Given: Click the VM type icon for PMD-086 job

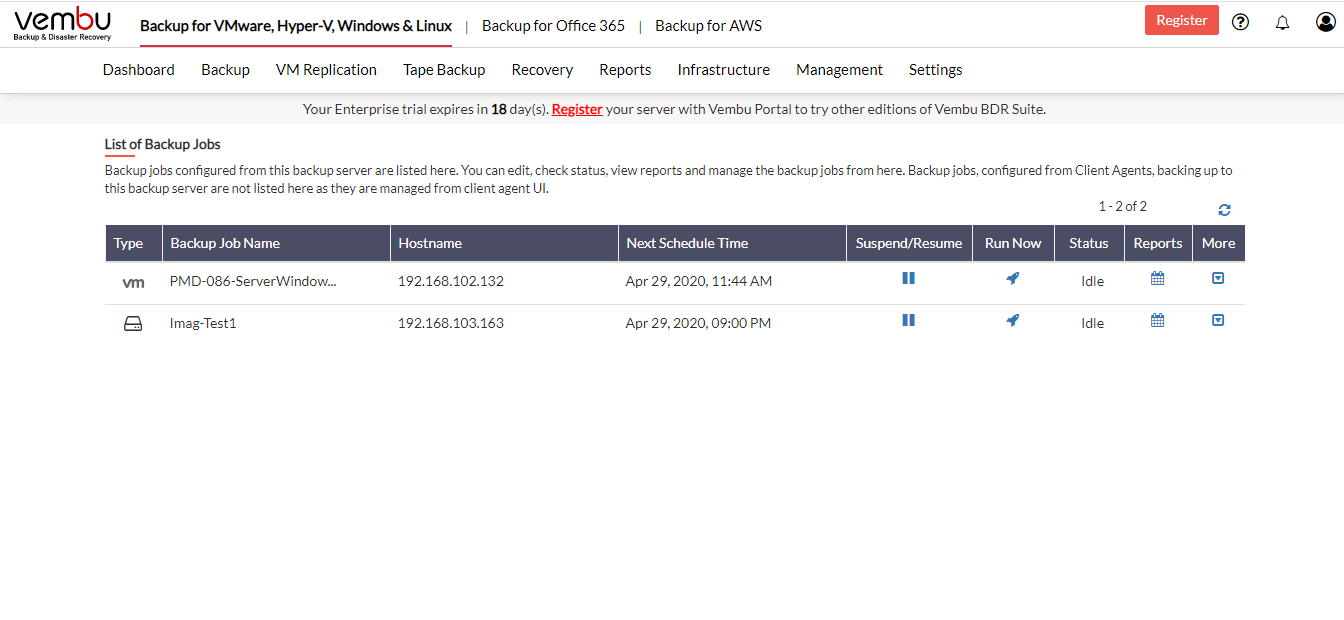Looking at the screenshot, I should point(133,283).
